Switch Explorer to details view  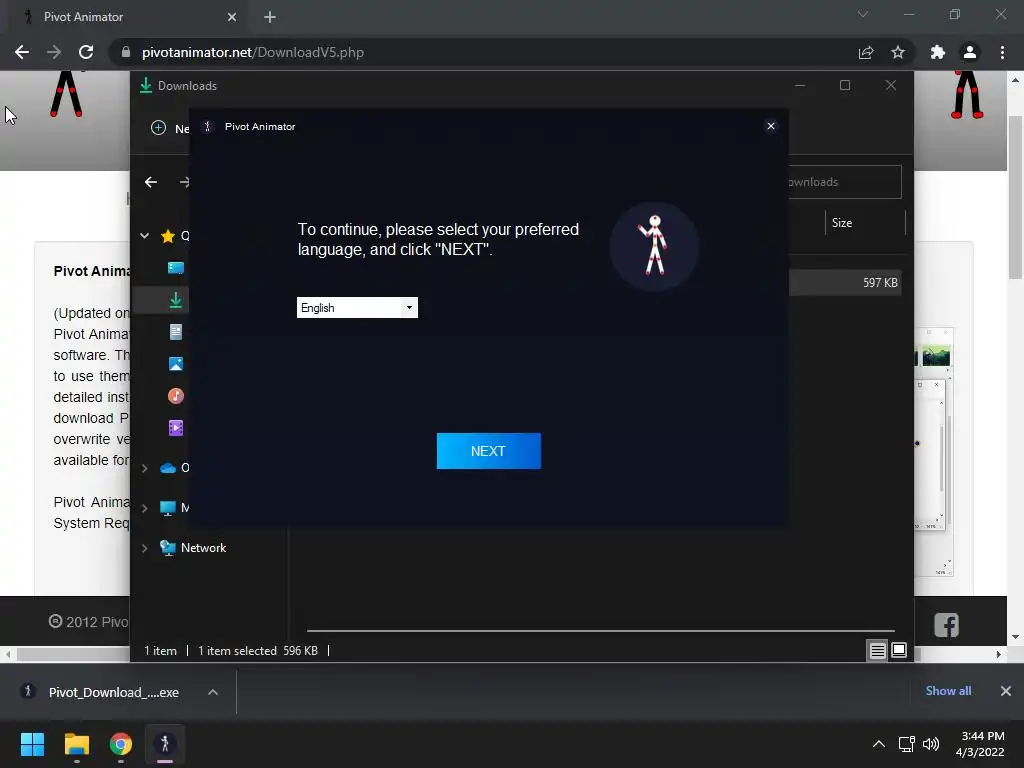(x=877, y=650)
